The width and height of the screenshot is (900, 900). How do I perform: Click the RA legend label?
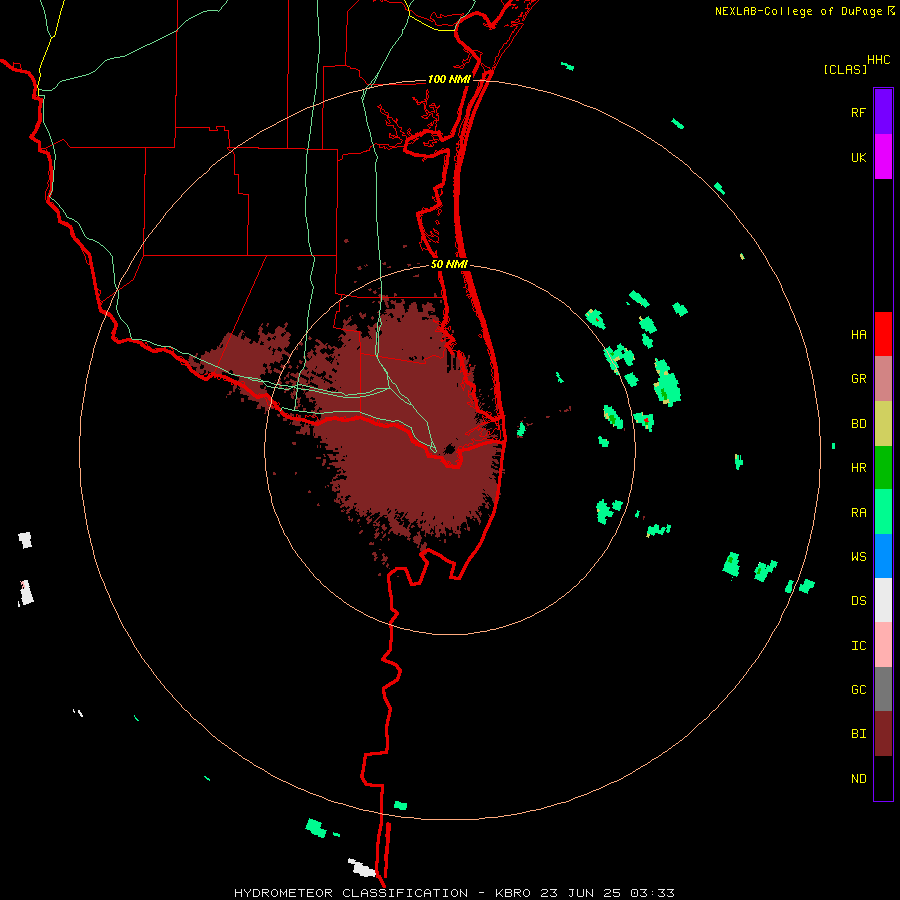tap(858, 513)
